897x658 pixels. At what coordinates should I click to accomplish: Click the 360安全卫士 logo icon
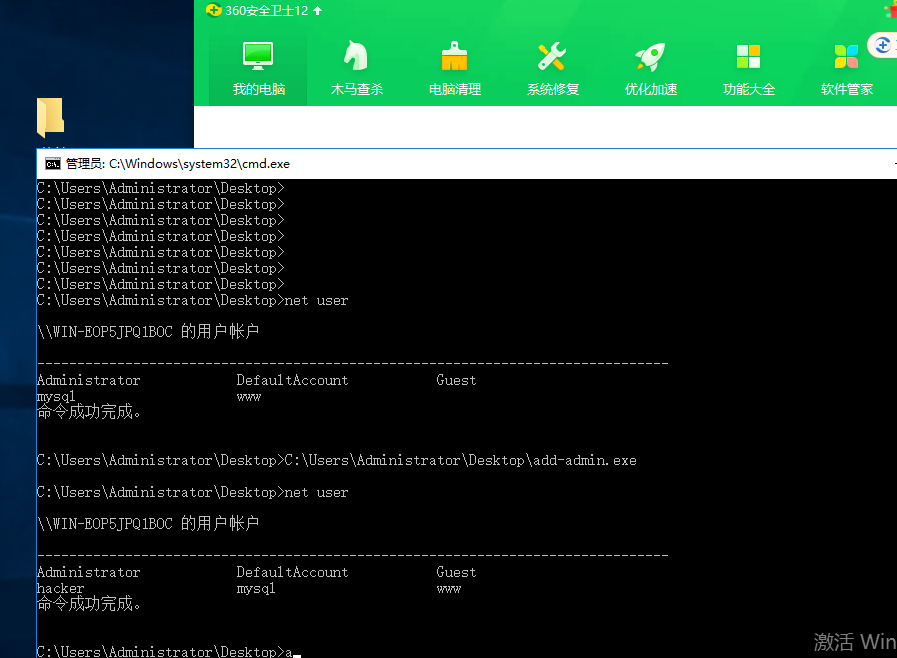214,10
